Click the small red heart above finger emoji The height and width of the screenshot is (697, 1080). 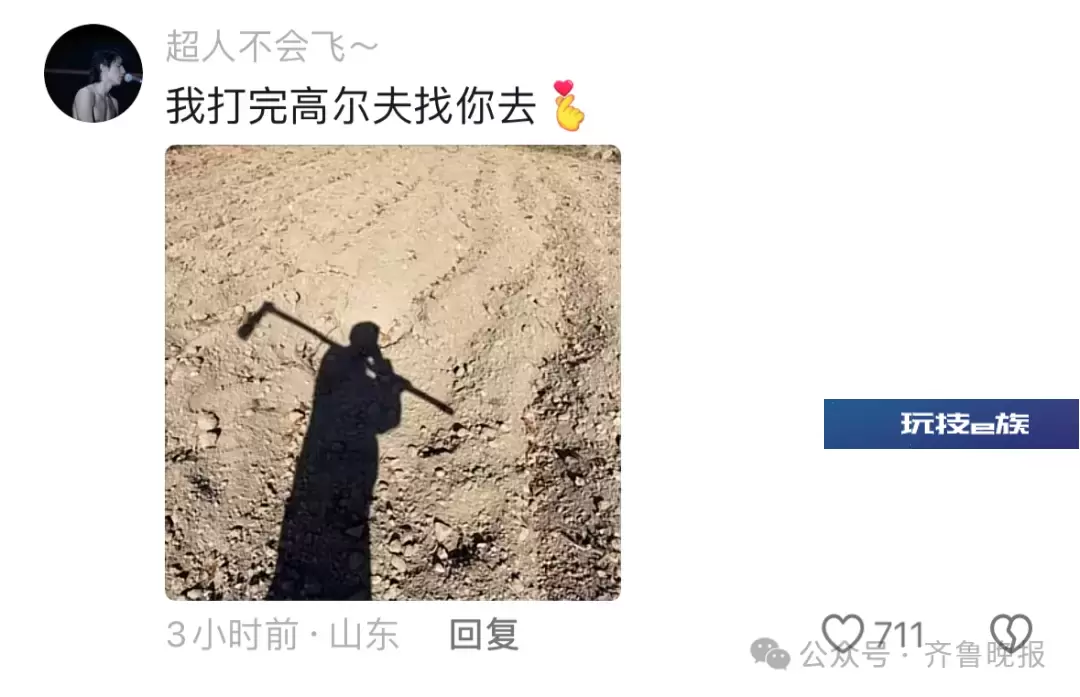pyautogui.click(x=563, y=88)
